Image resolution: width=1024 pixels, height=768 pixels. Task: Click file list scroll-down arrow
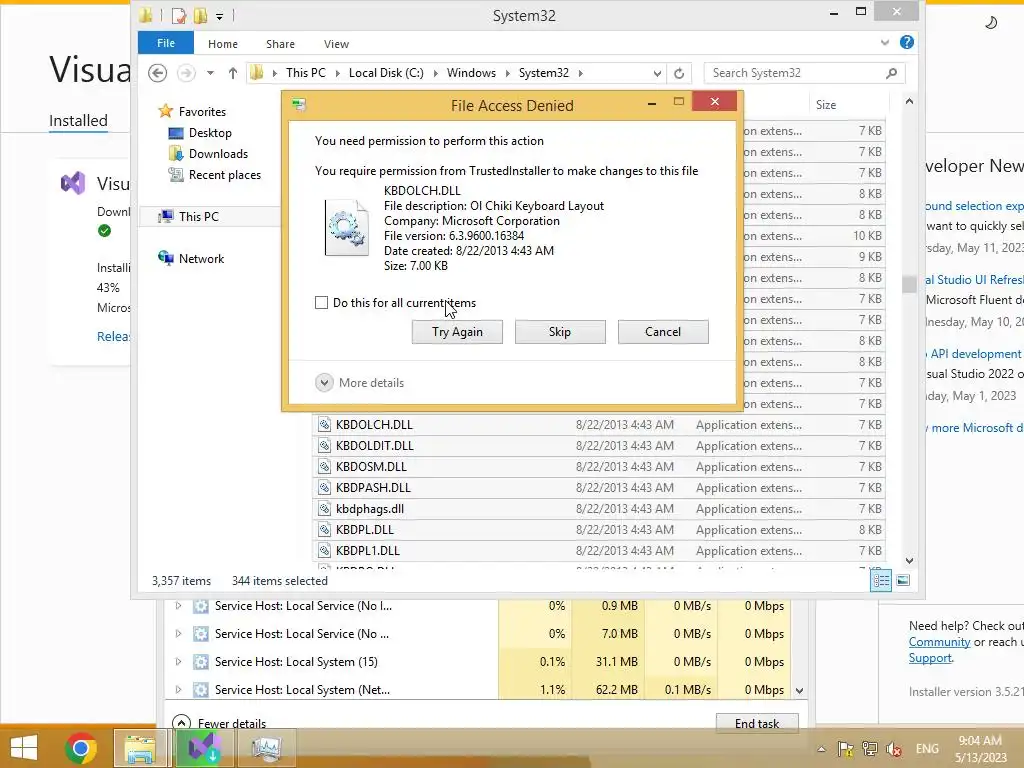tap(909, 561)
